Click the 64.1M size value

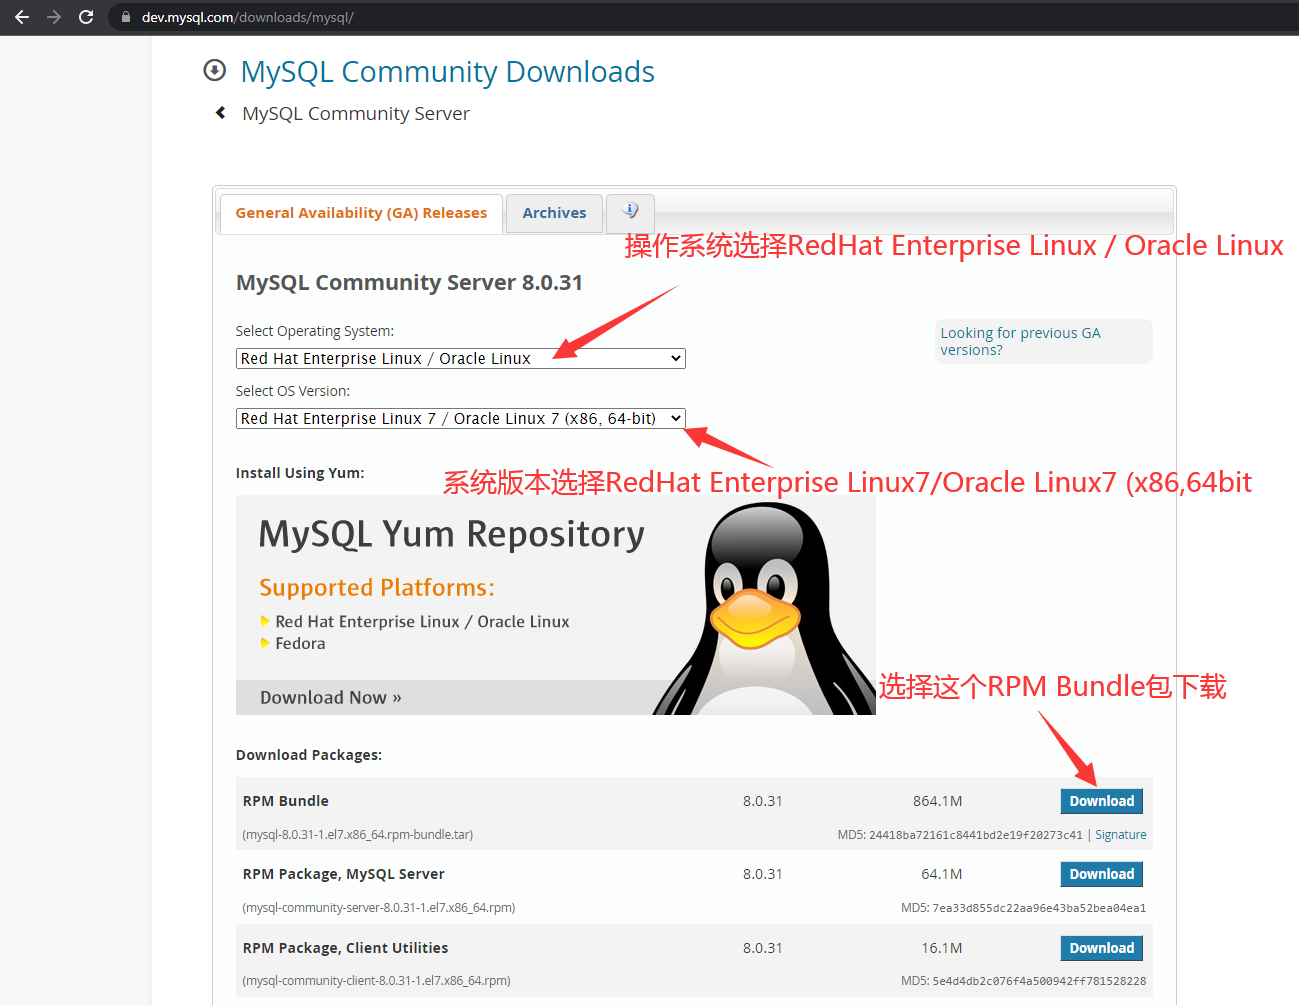coord(942,874)
